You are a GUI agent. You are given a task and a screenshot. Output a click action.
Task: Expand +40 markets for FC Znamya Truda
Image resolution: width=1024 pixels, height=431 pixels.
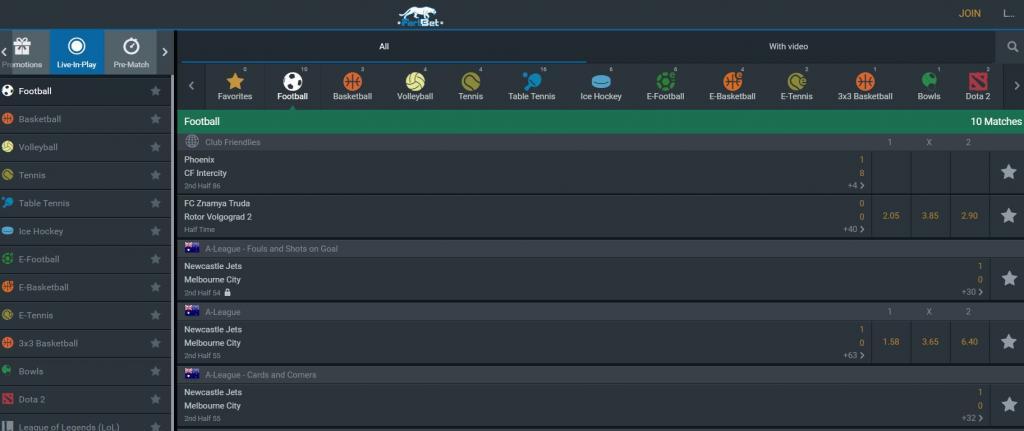point(853,229)
